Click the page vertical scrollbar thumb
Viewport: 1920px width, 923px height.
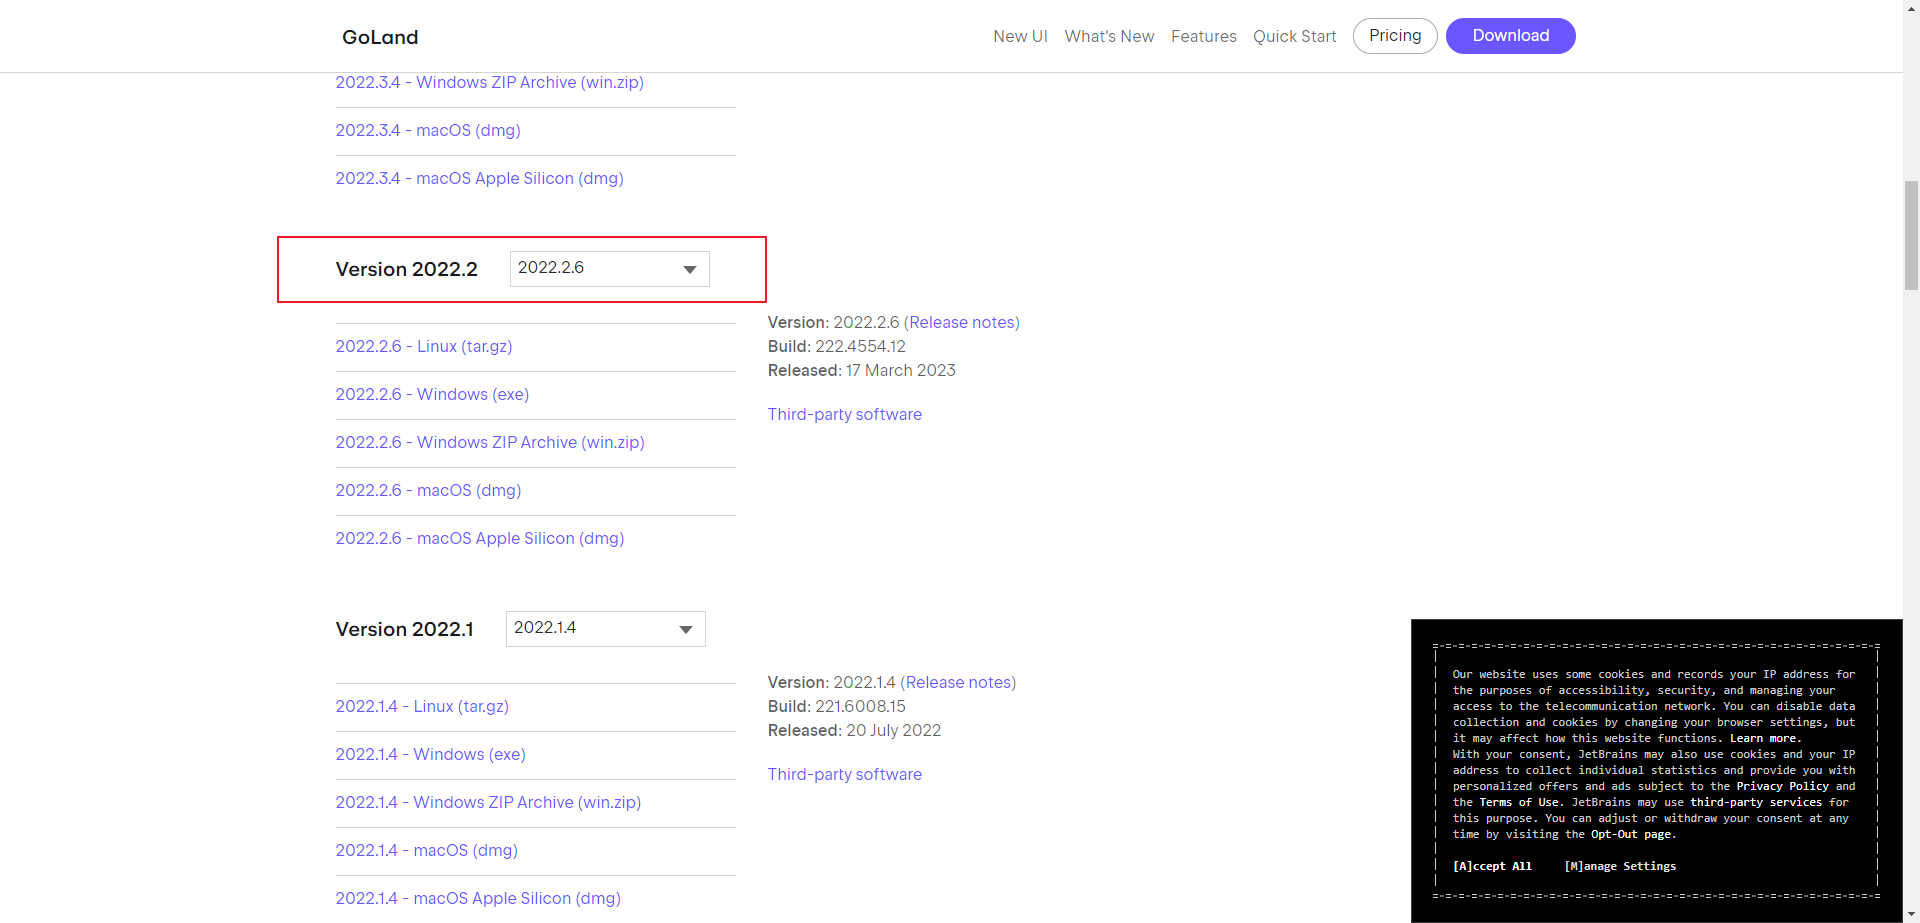point(1911,235)
